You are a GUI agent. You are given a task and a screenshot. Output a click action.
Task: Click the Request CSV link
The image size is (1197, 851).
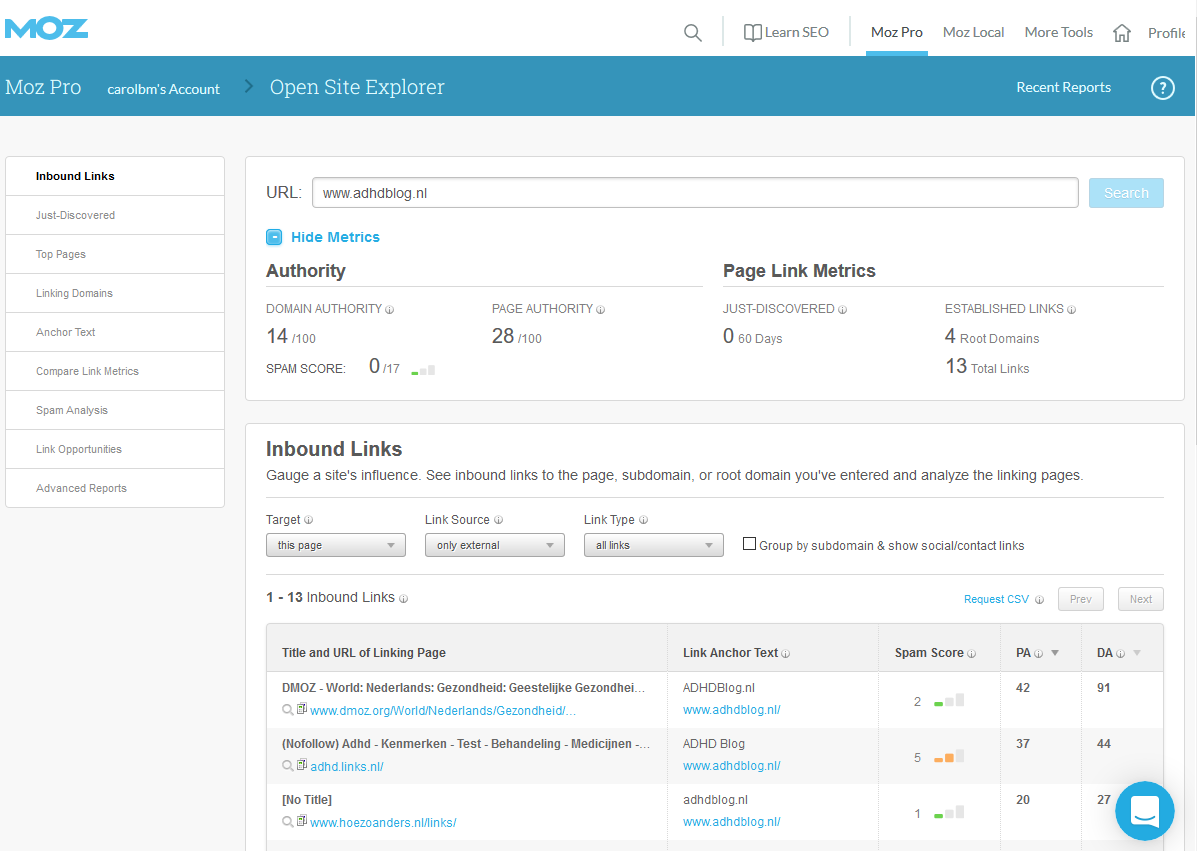coord(996,599)
